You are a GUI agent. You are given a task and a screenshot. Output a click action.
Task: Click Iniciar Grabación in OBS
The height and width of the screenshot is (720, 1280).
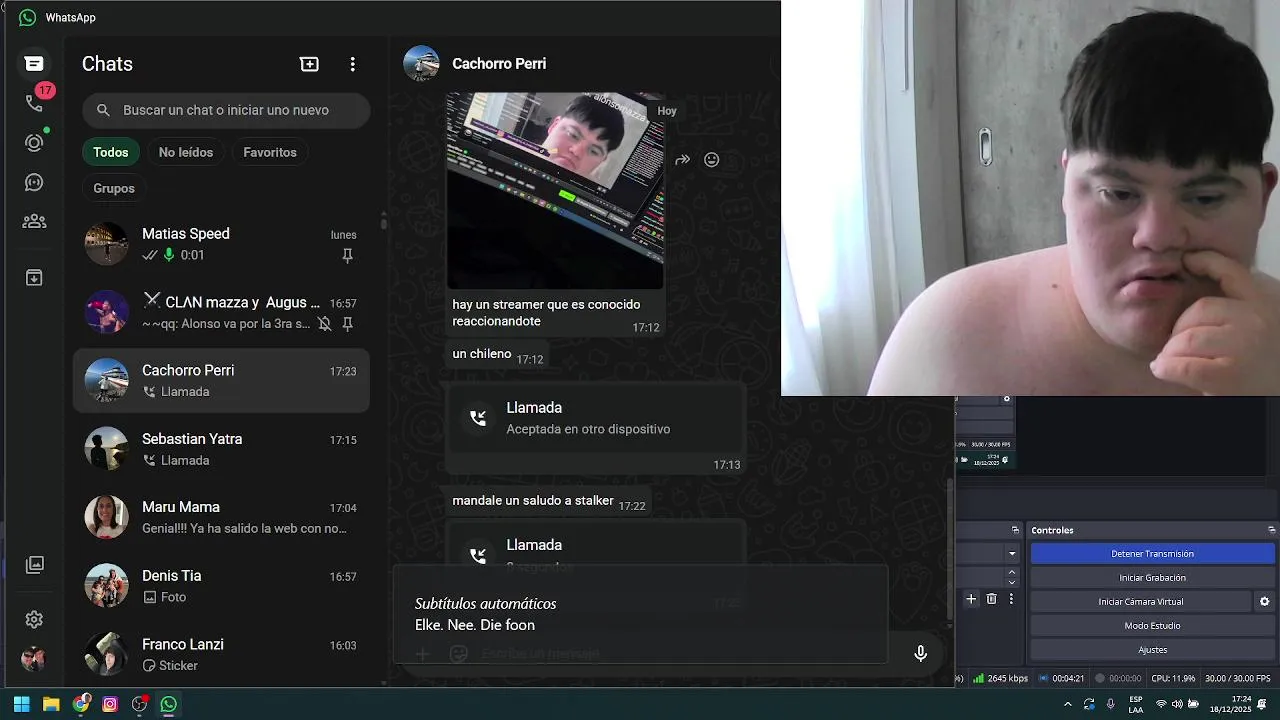1152,577
